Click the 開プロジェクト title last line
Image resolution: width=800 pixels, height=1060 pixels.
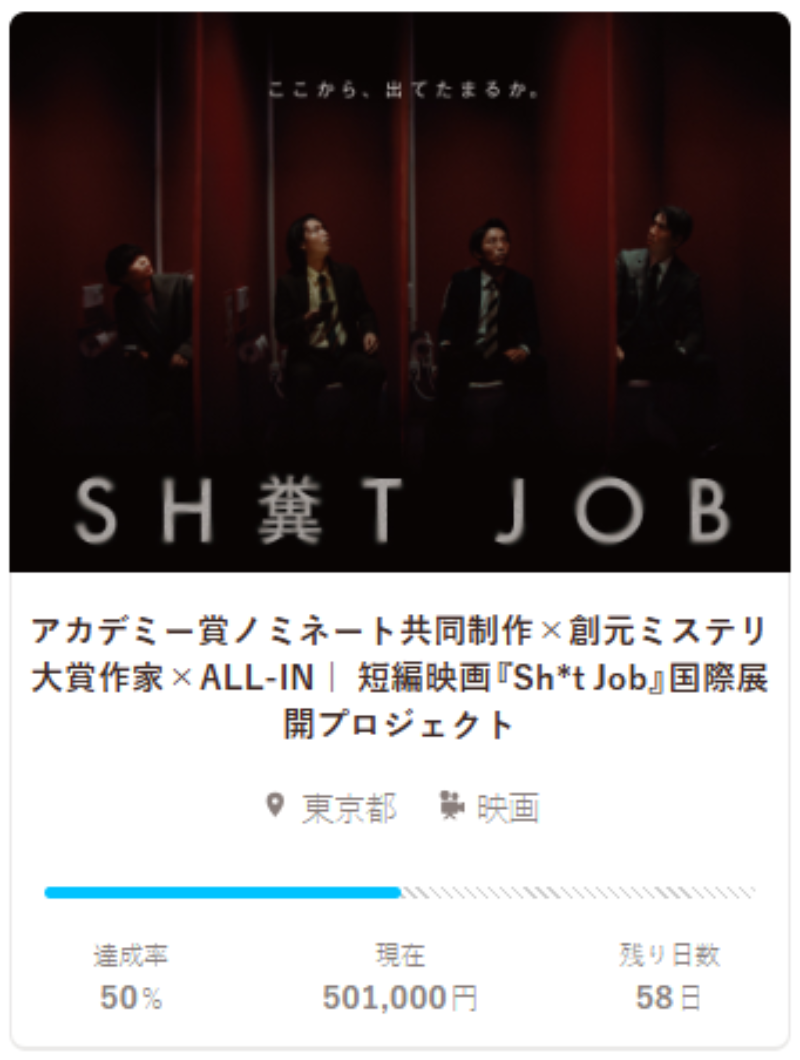click(x=400, y=725)
